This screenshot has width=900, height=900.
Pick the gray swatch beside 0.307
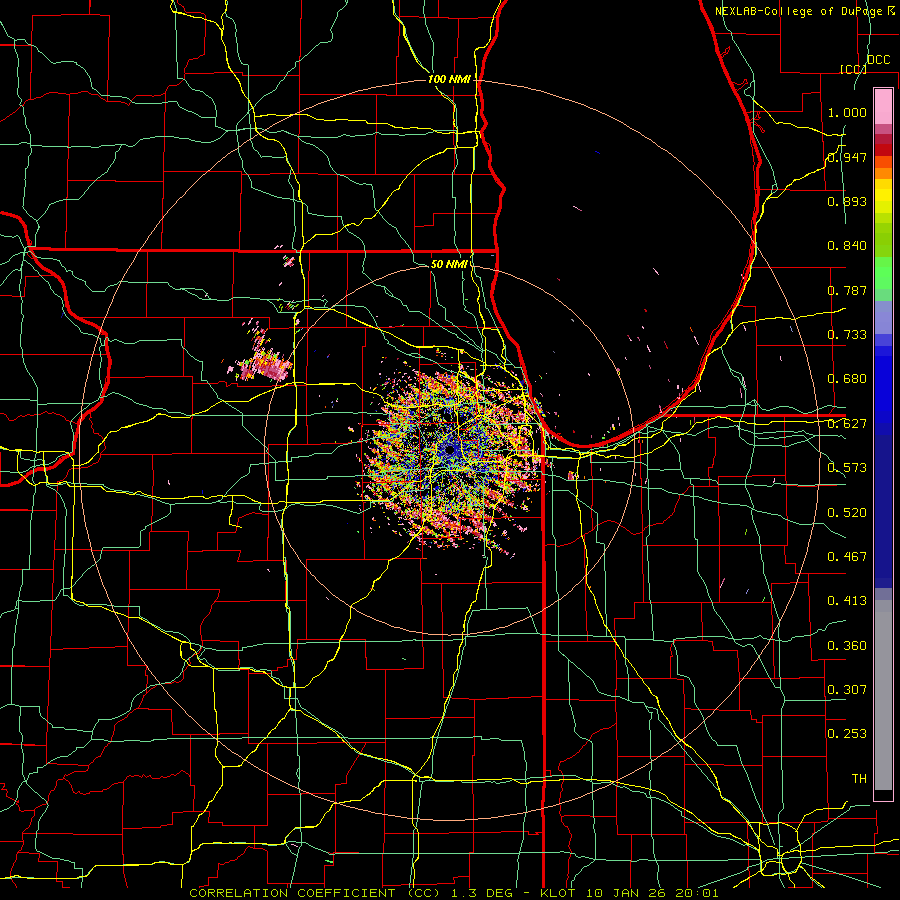(883, 695)
